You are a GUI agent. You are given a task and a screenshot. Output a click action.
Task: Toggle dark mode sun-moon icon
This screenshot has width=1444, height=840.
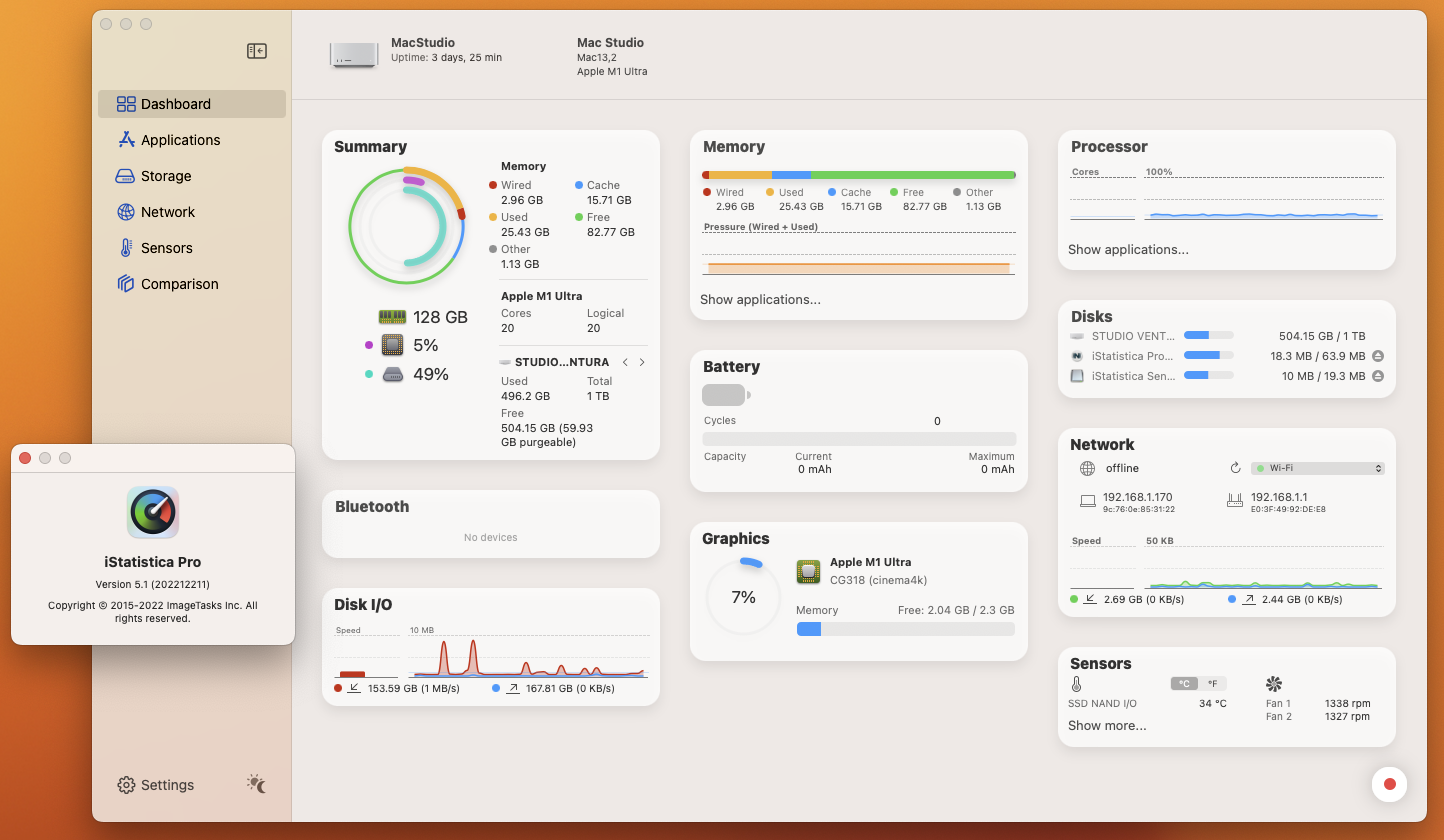pos(257,784)
